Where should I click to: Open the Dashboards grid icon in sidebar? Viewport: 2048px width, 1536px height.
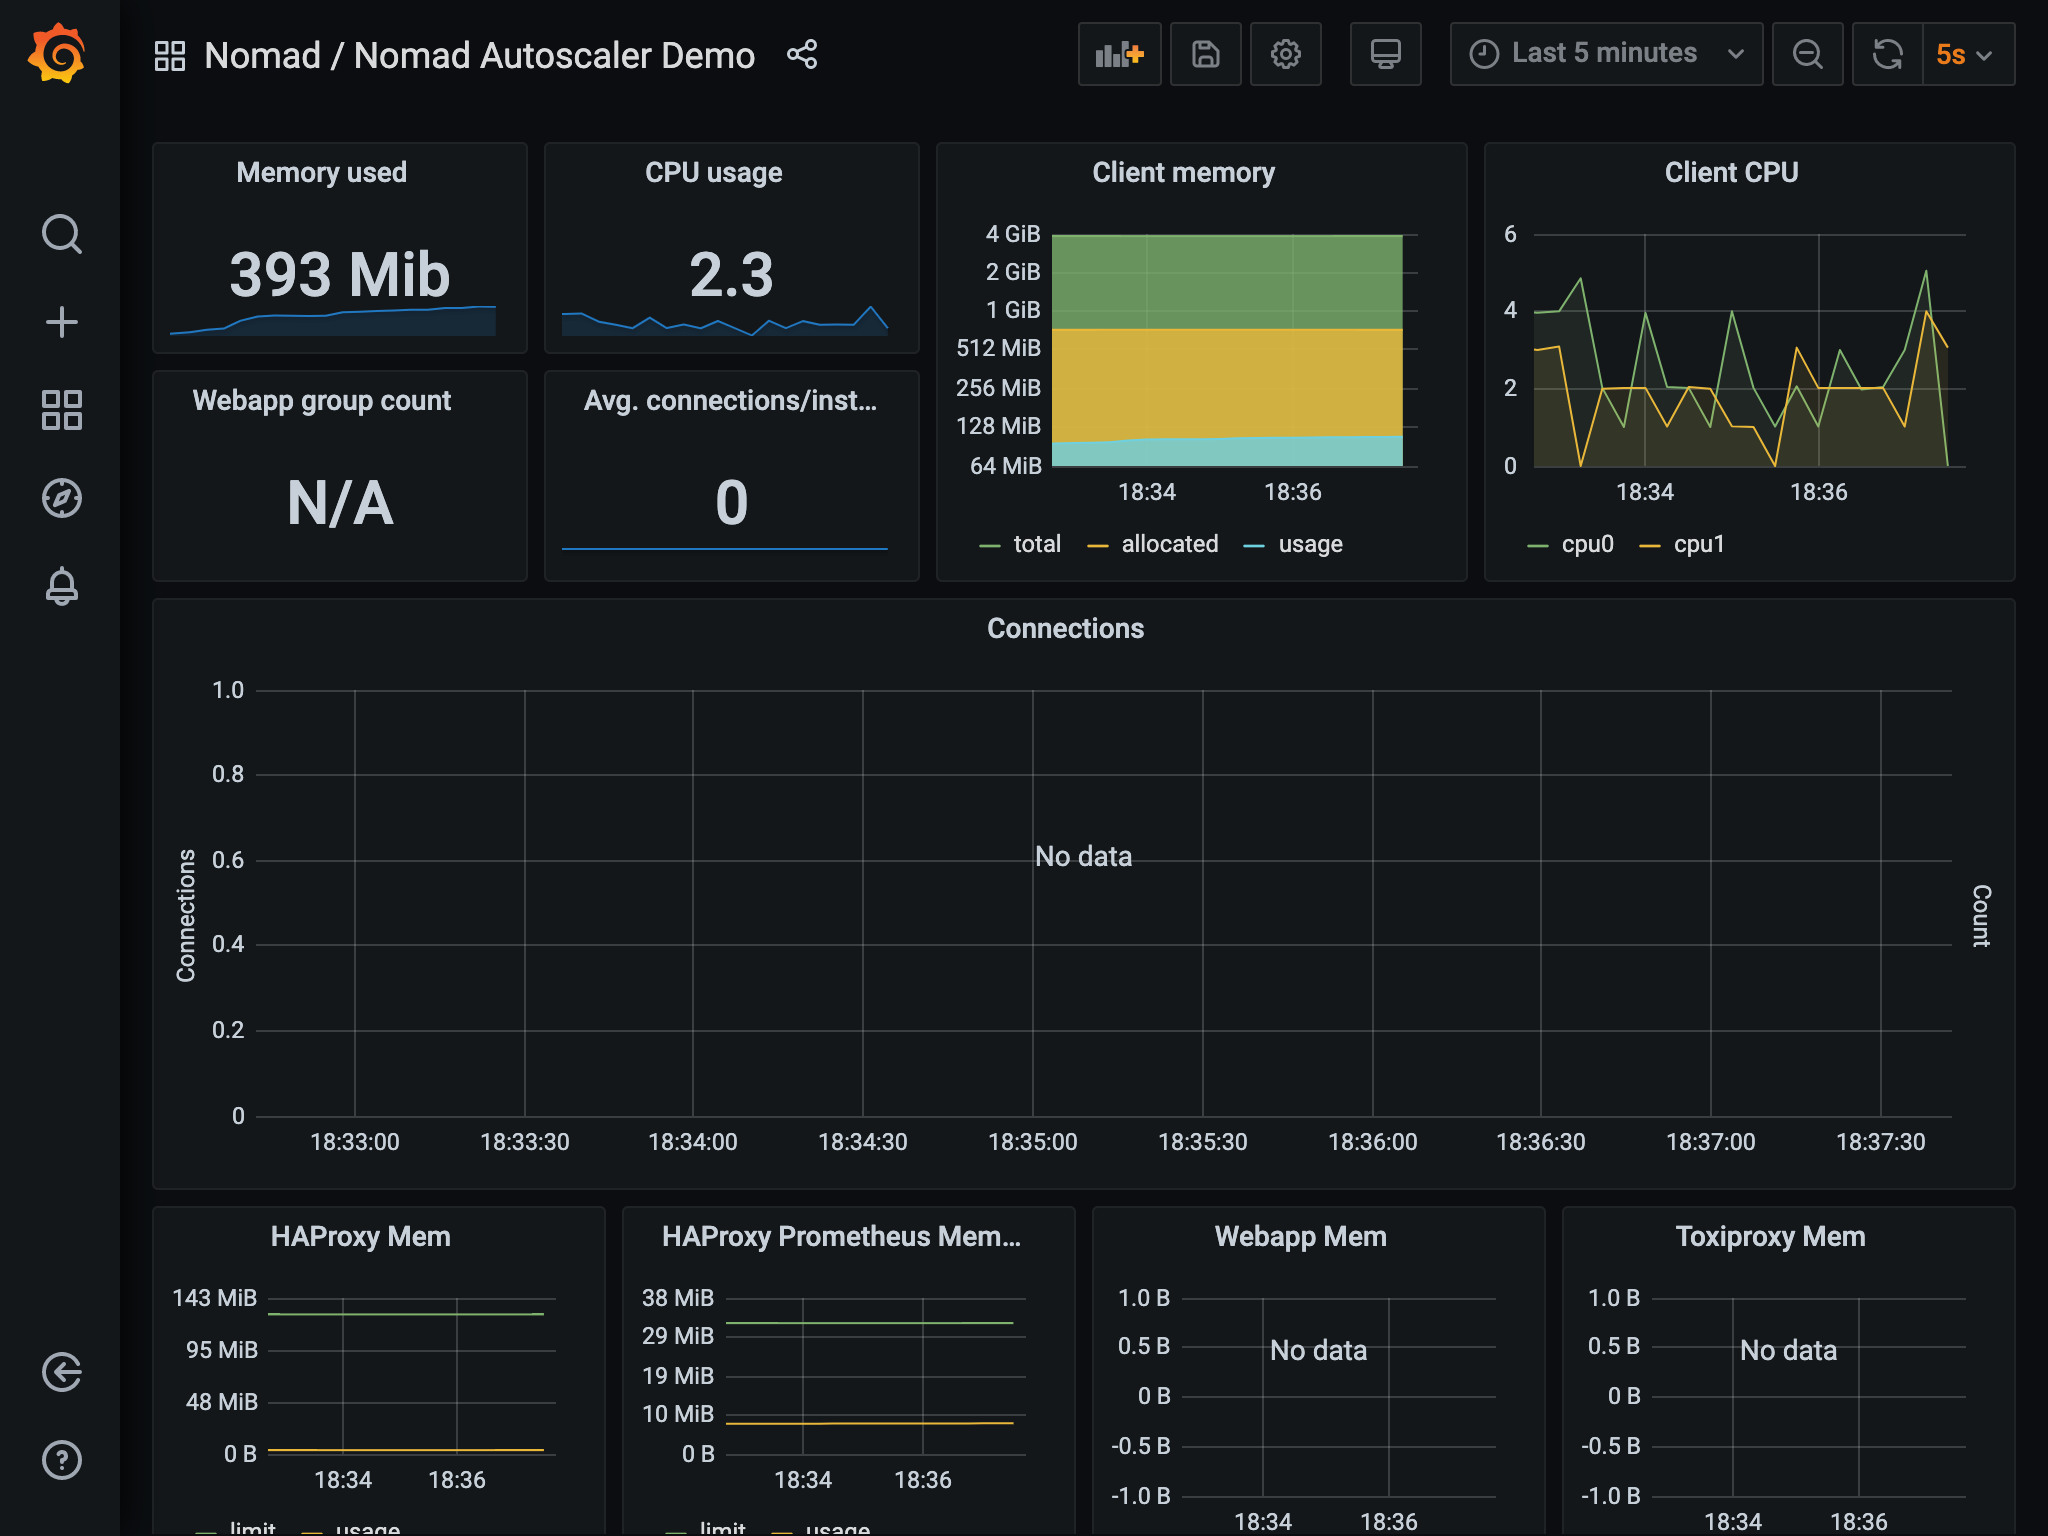61,410
